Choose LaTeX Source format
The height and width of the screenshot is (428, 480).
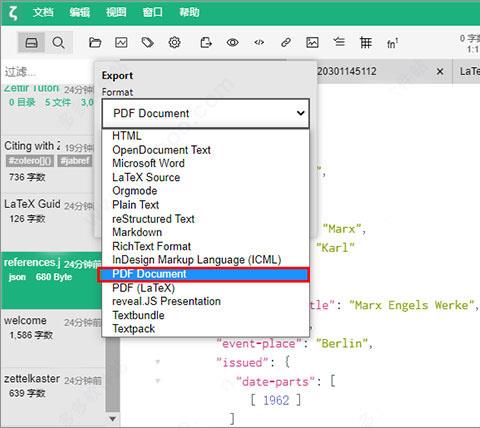point(206,177)
